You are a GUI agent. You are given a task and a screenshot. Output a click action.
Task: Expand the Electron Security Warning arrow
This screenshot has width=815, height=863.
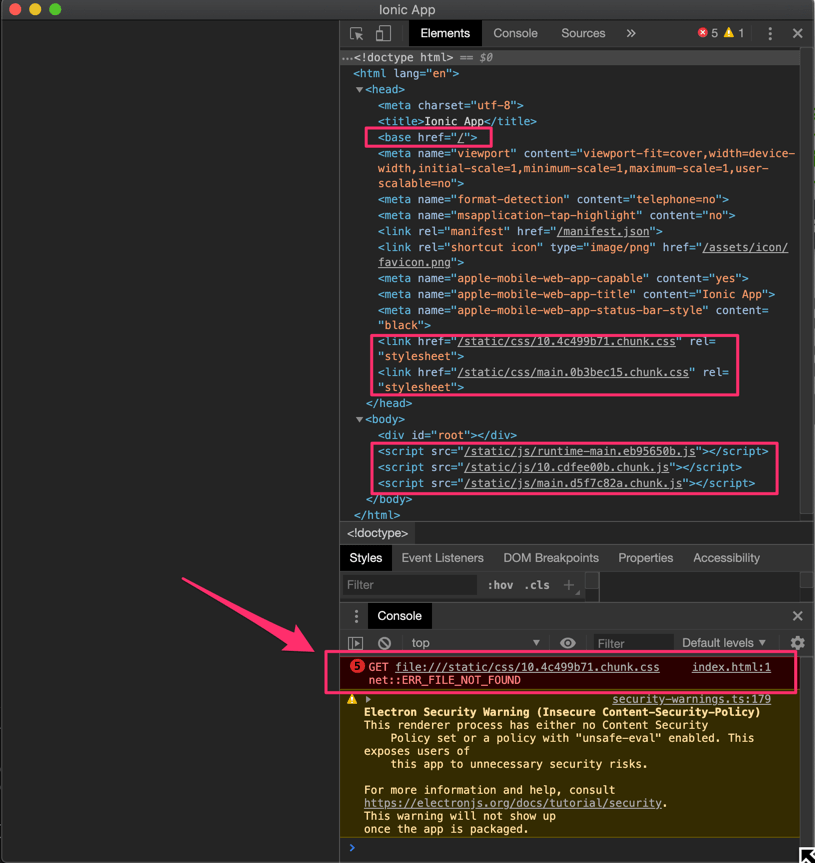368,700
